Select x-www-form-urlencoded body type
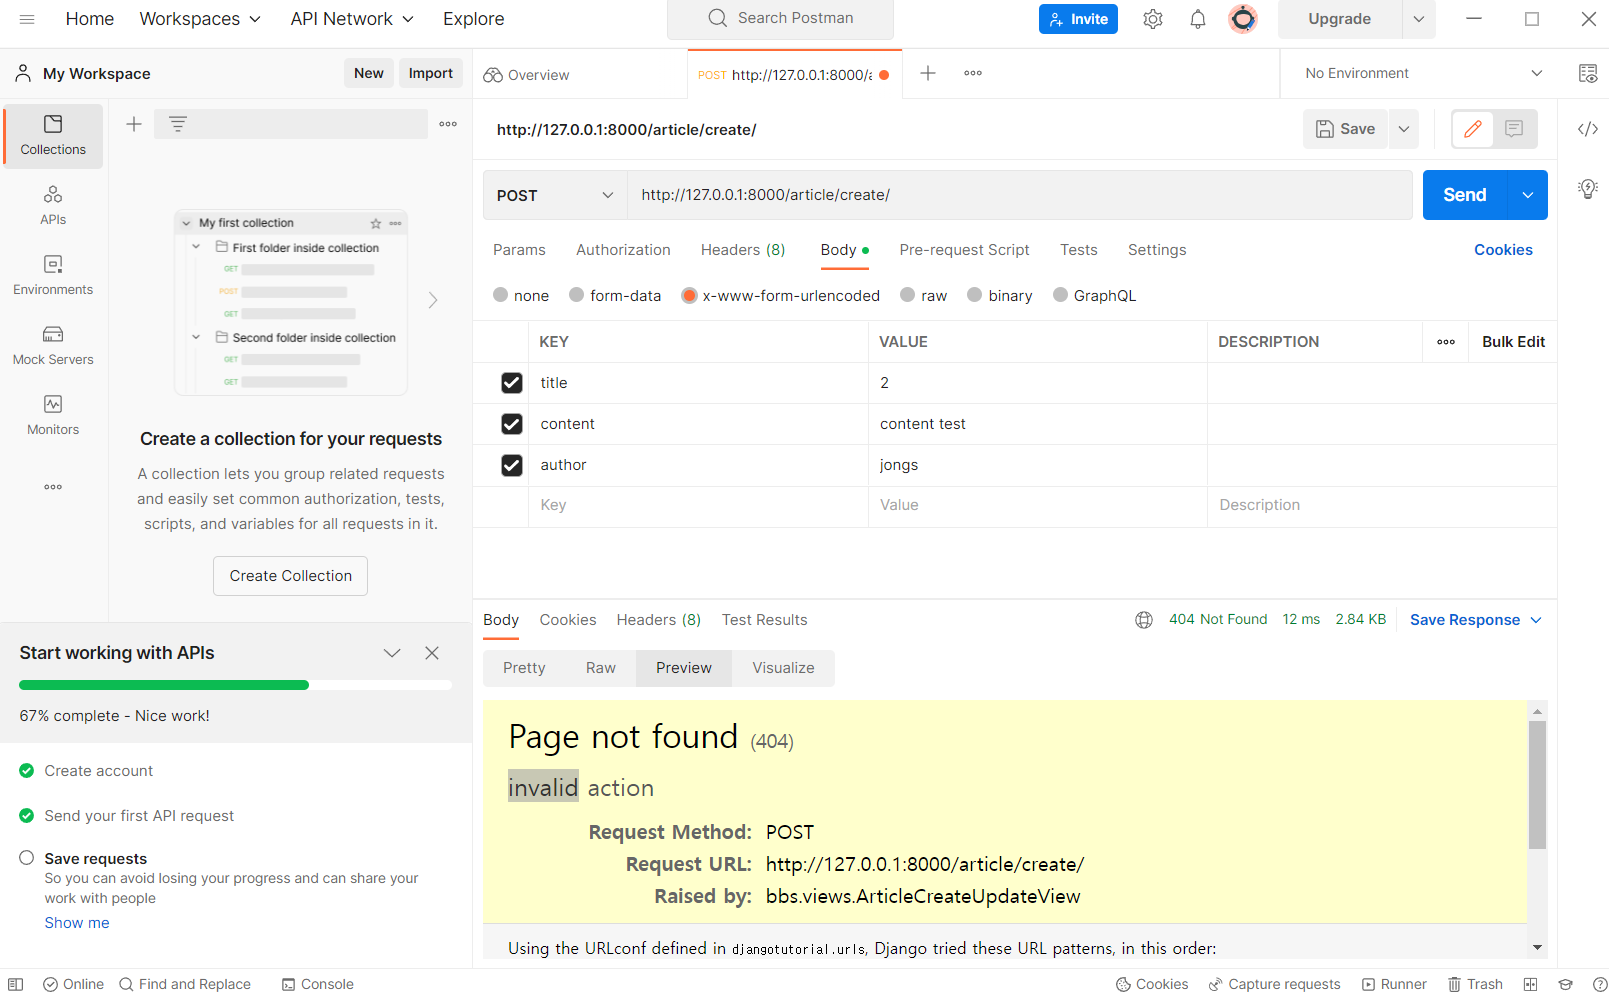Viewport: 1609px width, 996px height. click(x=689, y=295)
